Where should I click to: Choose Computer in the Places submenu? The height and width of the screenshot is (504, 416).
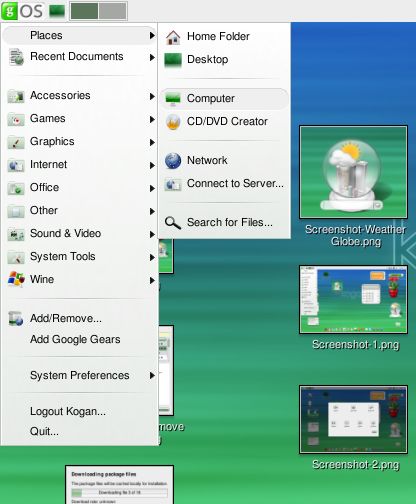(225, 99)
